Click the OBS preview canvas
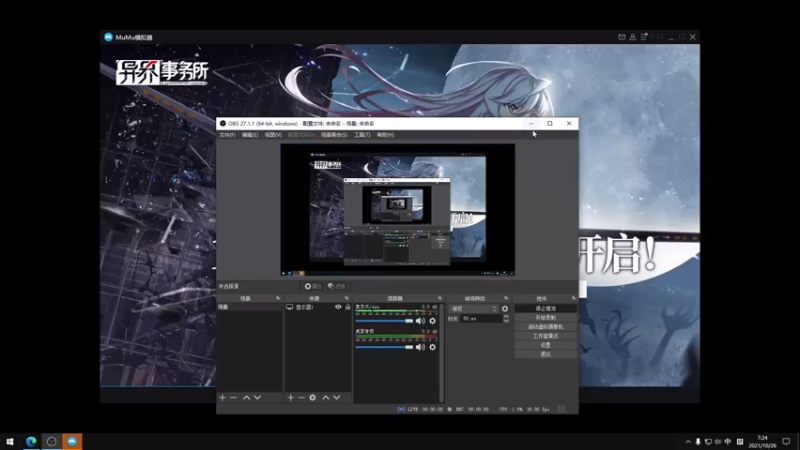800x450 pixels. point(397,210)
